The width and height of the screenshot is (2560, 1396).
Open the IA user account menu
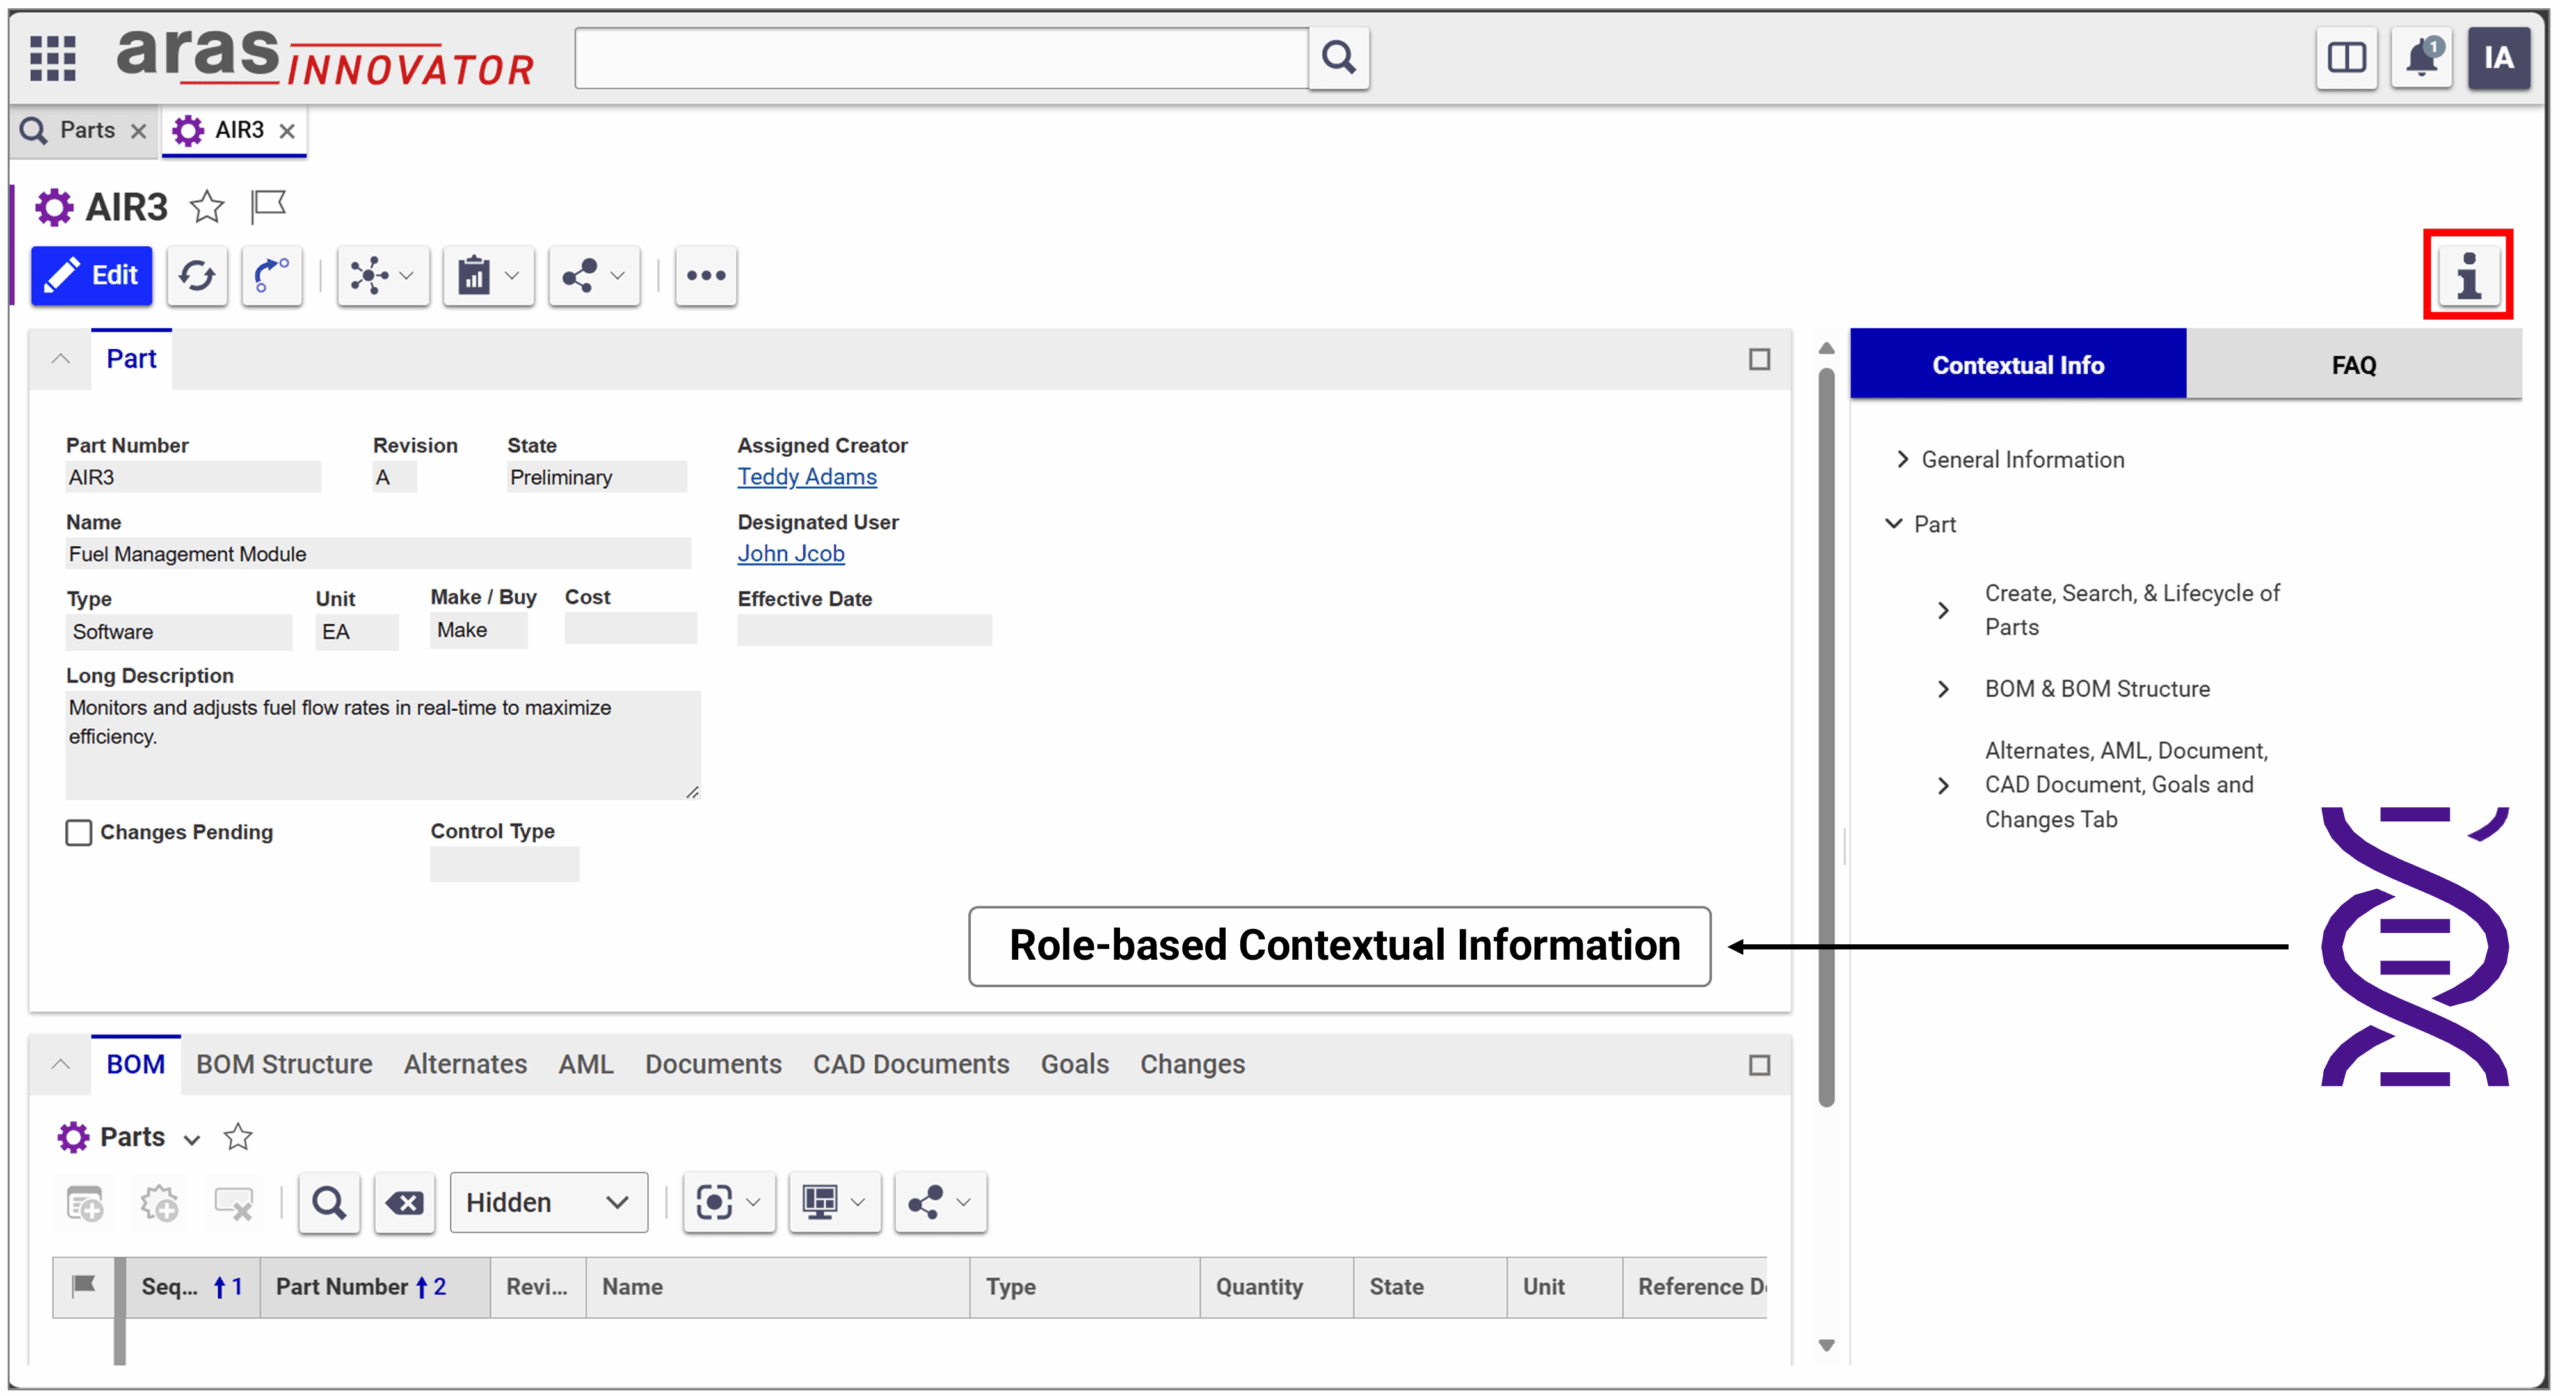point(2498,58)
